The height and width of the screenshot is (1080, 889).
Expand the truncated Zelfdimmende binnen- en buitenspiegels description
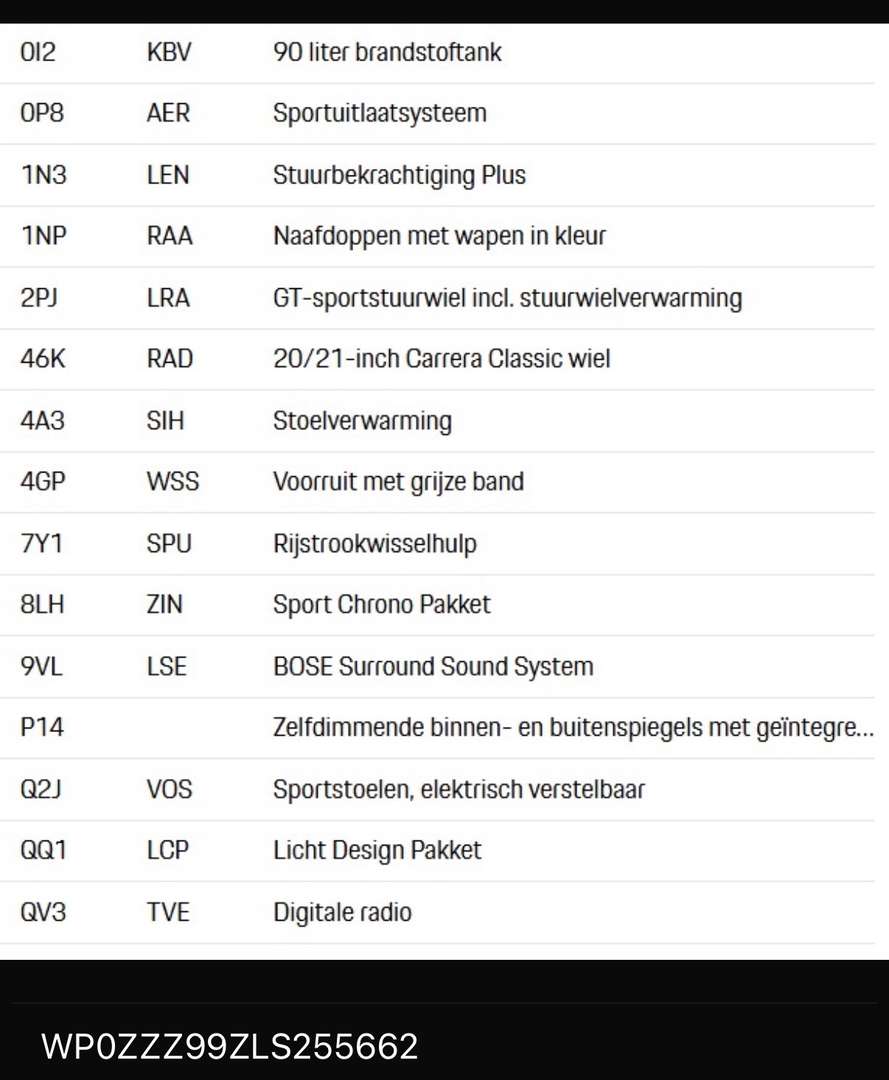[x=573, y=728]
